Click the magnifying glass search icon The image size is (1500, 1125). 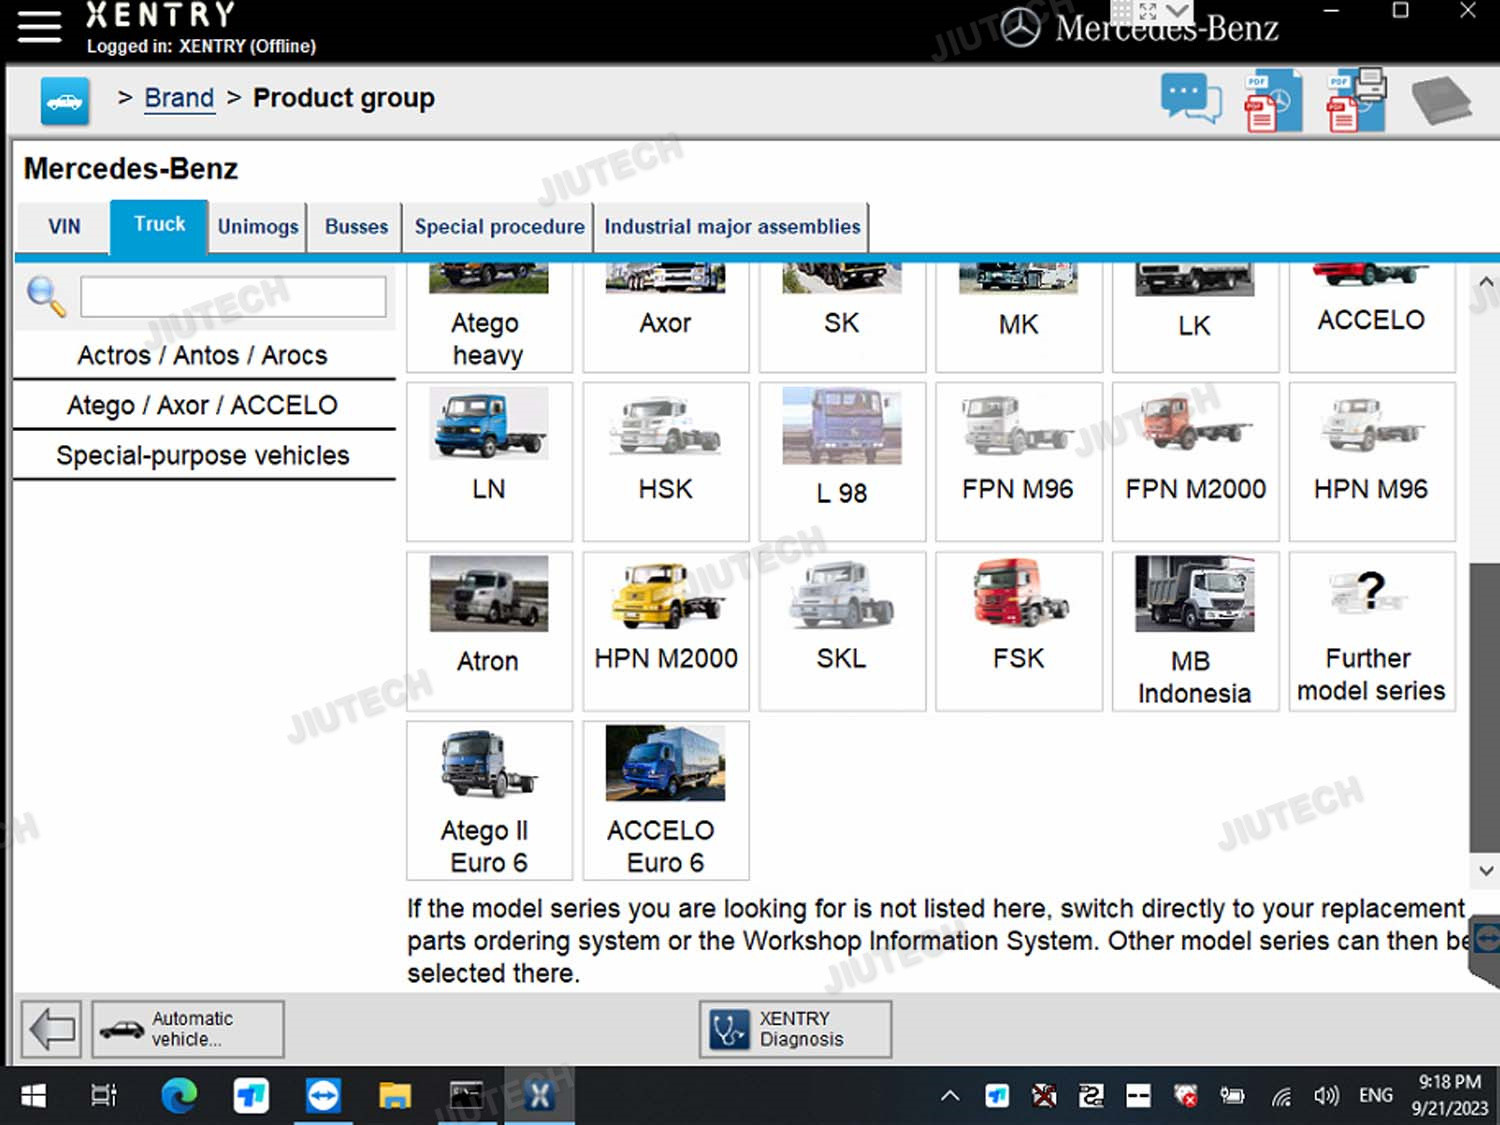[x=46, y=297]
